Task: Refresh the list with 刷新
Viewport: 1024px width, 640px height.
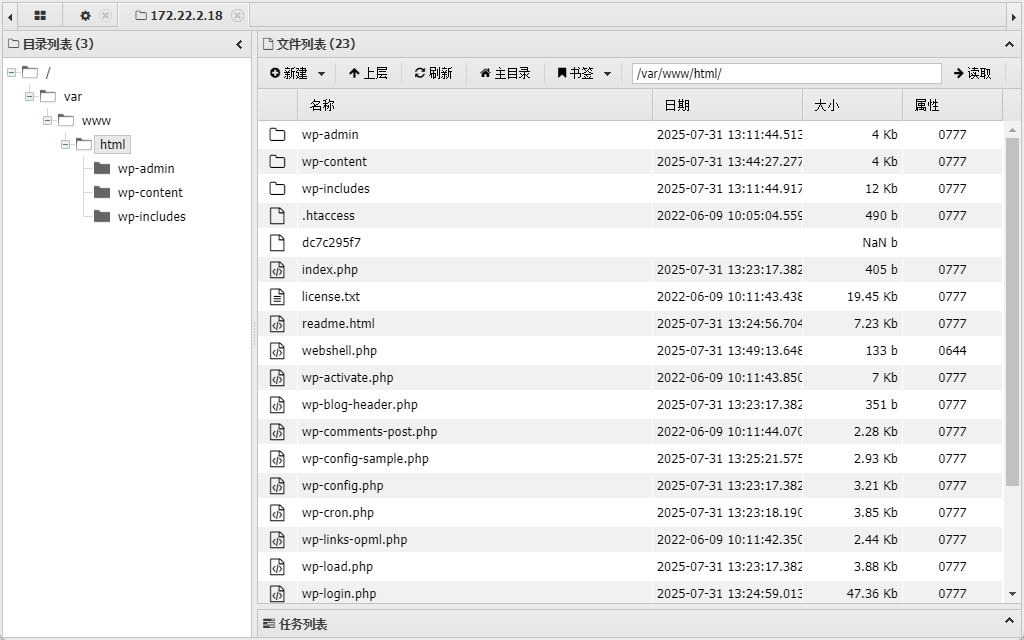Action: pyautogui.click(x=434, y=73)
